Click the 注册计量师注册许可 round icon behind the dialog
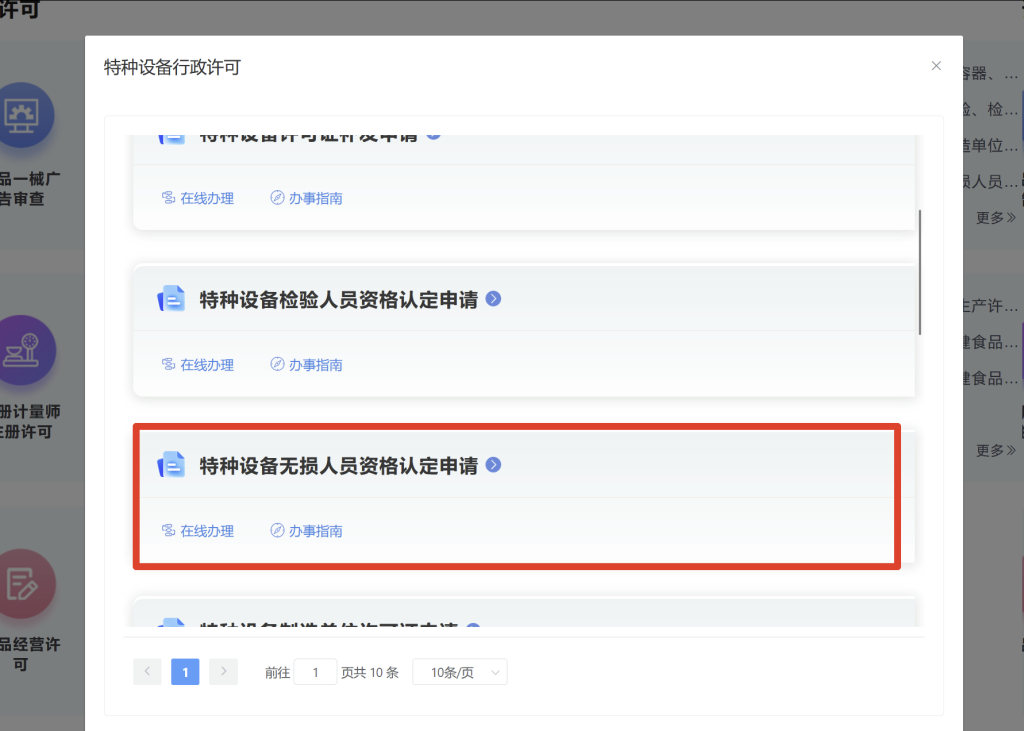 [24, 350]
